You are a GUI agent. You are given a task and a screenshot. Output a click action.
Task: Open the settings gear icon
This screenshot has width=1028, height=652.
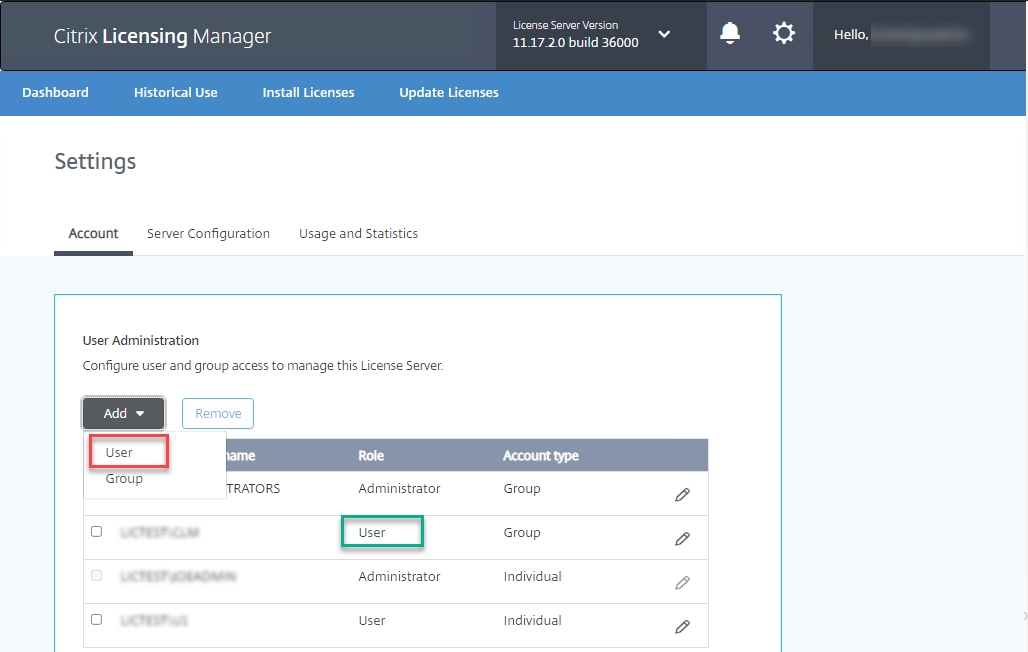[x=784, y=34]
